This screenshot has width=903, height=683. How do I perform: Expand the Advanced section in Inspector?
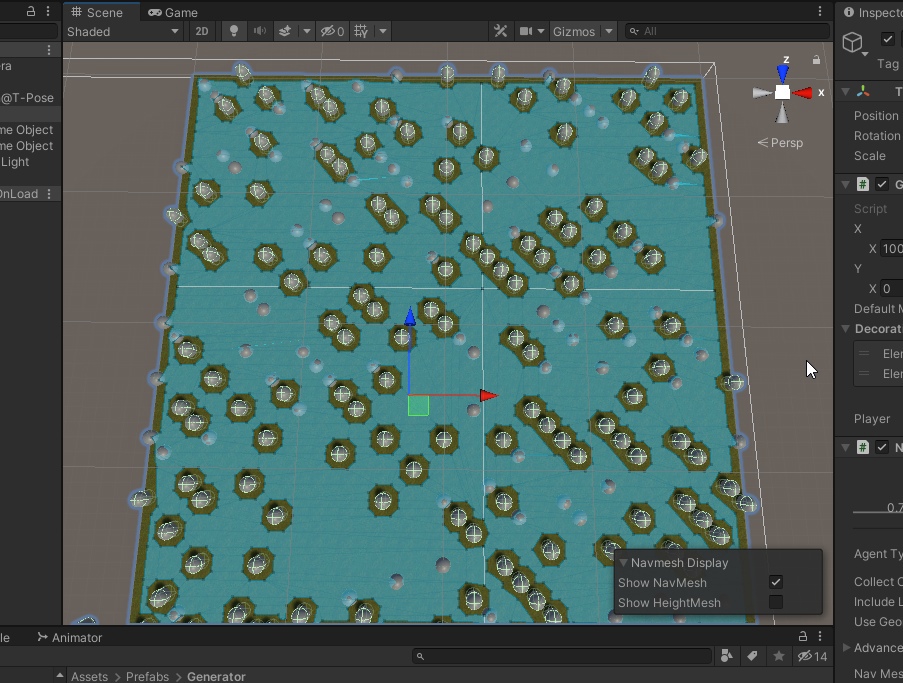coord(845,647)
